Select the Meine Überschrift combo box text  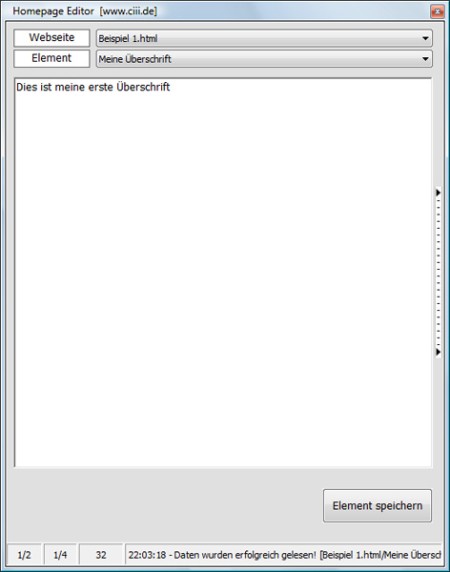135,59
